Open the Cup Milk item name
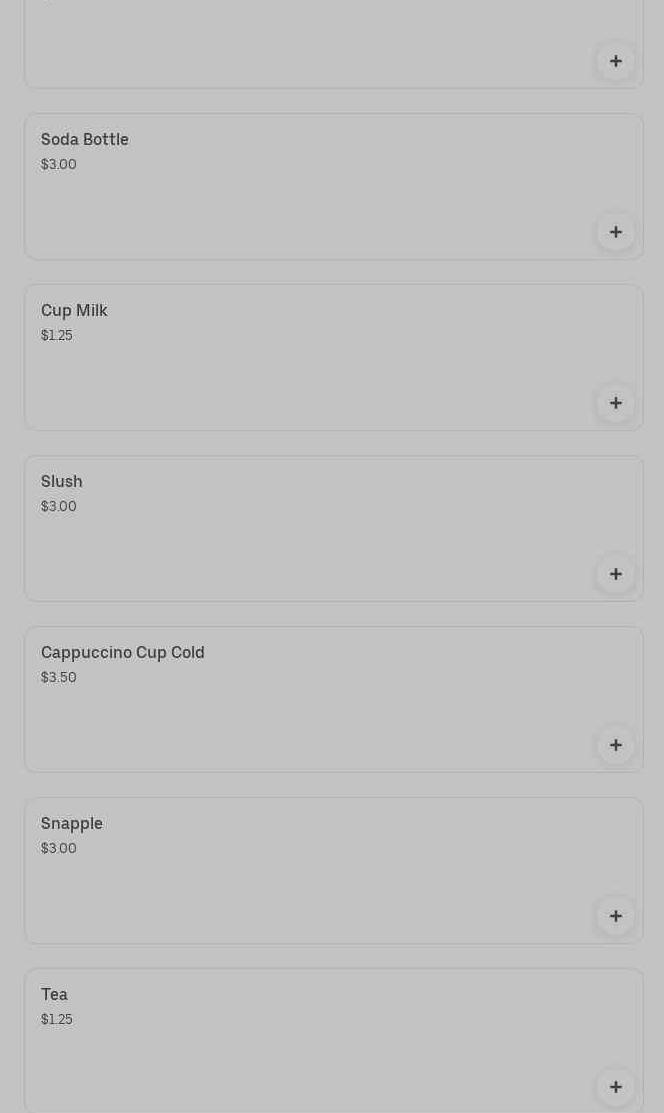The width and height of the screenshot is (664, 1113). (74, 311)
